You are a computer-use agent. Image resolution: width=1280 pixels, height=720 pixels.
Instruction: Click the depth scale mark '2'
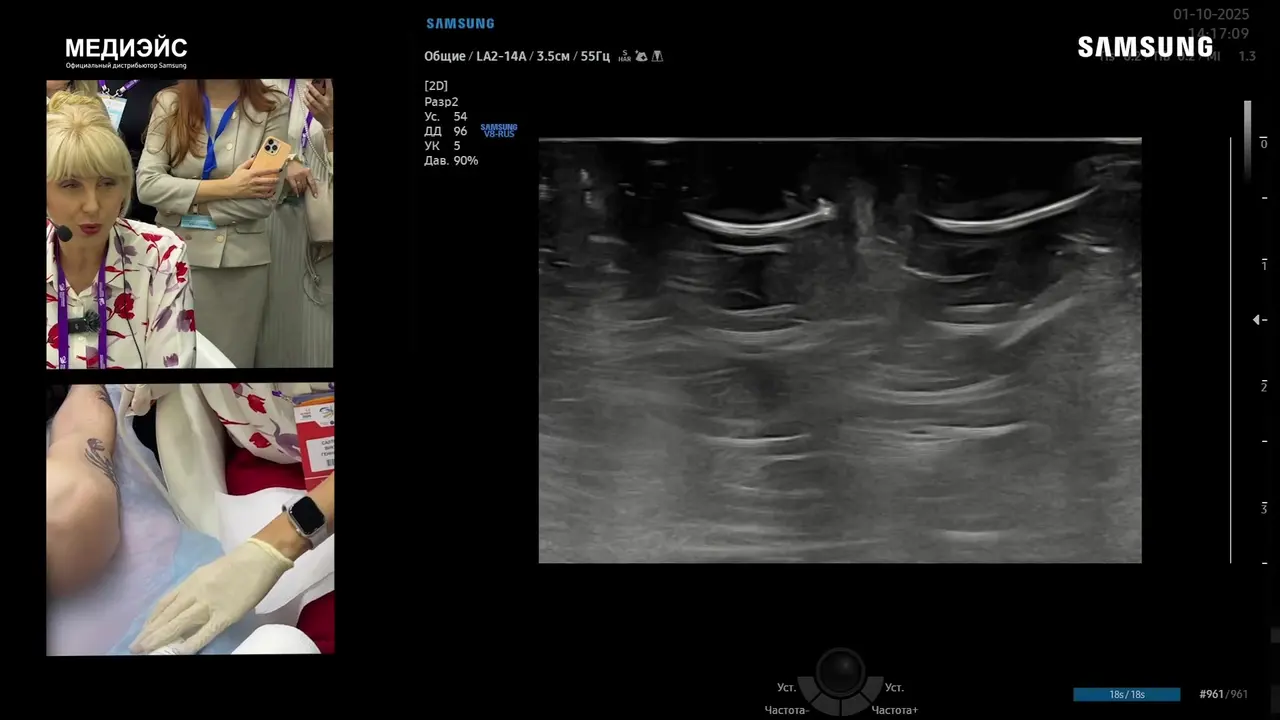tap(1264, 387)
